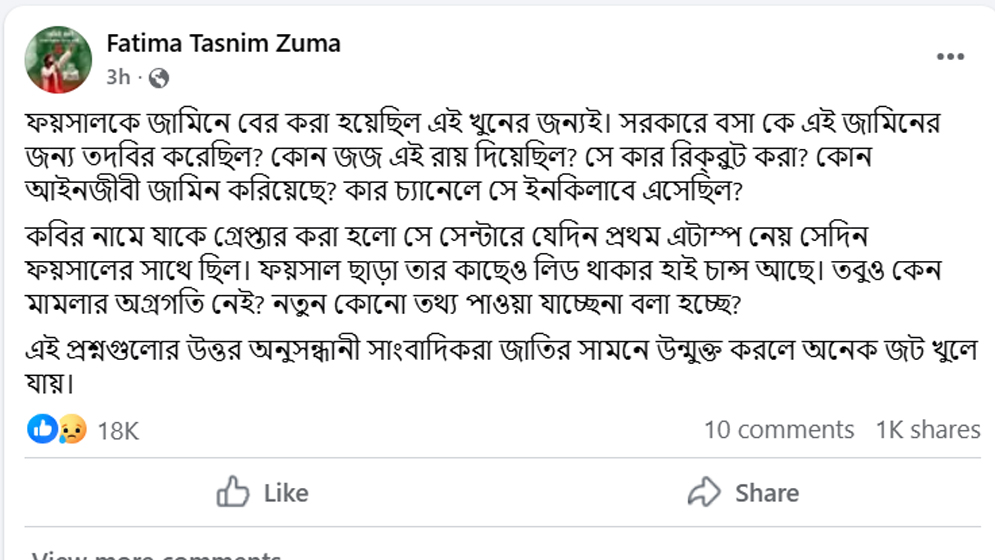Click the blue like reaction icon
The height and width of the screenshot is (560, 995).
tap(42, 430)
